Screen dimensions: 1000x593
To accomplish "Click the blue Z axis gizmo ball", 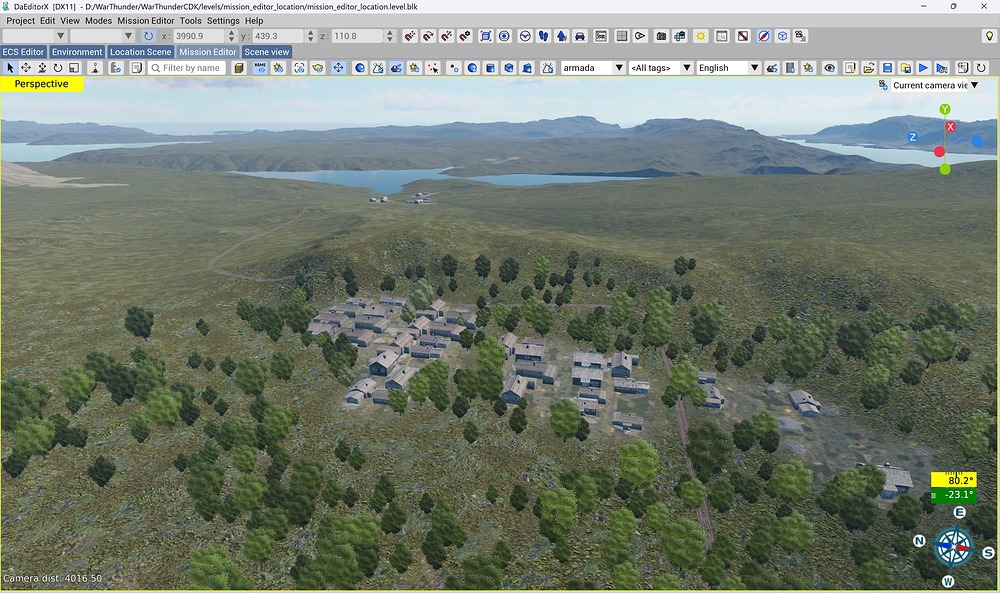I will pos(913,137).
